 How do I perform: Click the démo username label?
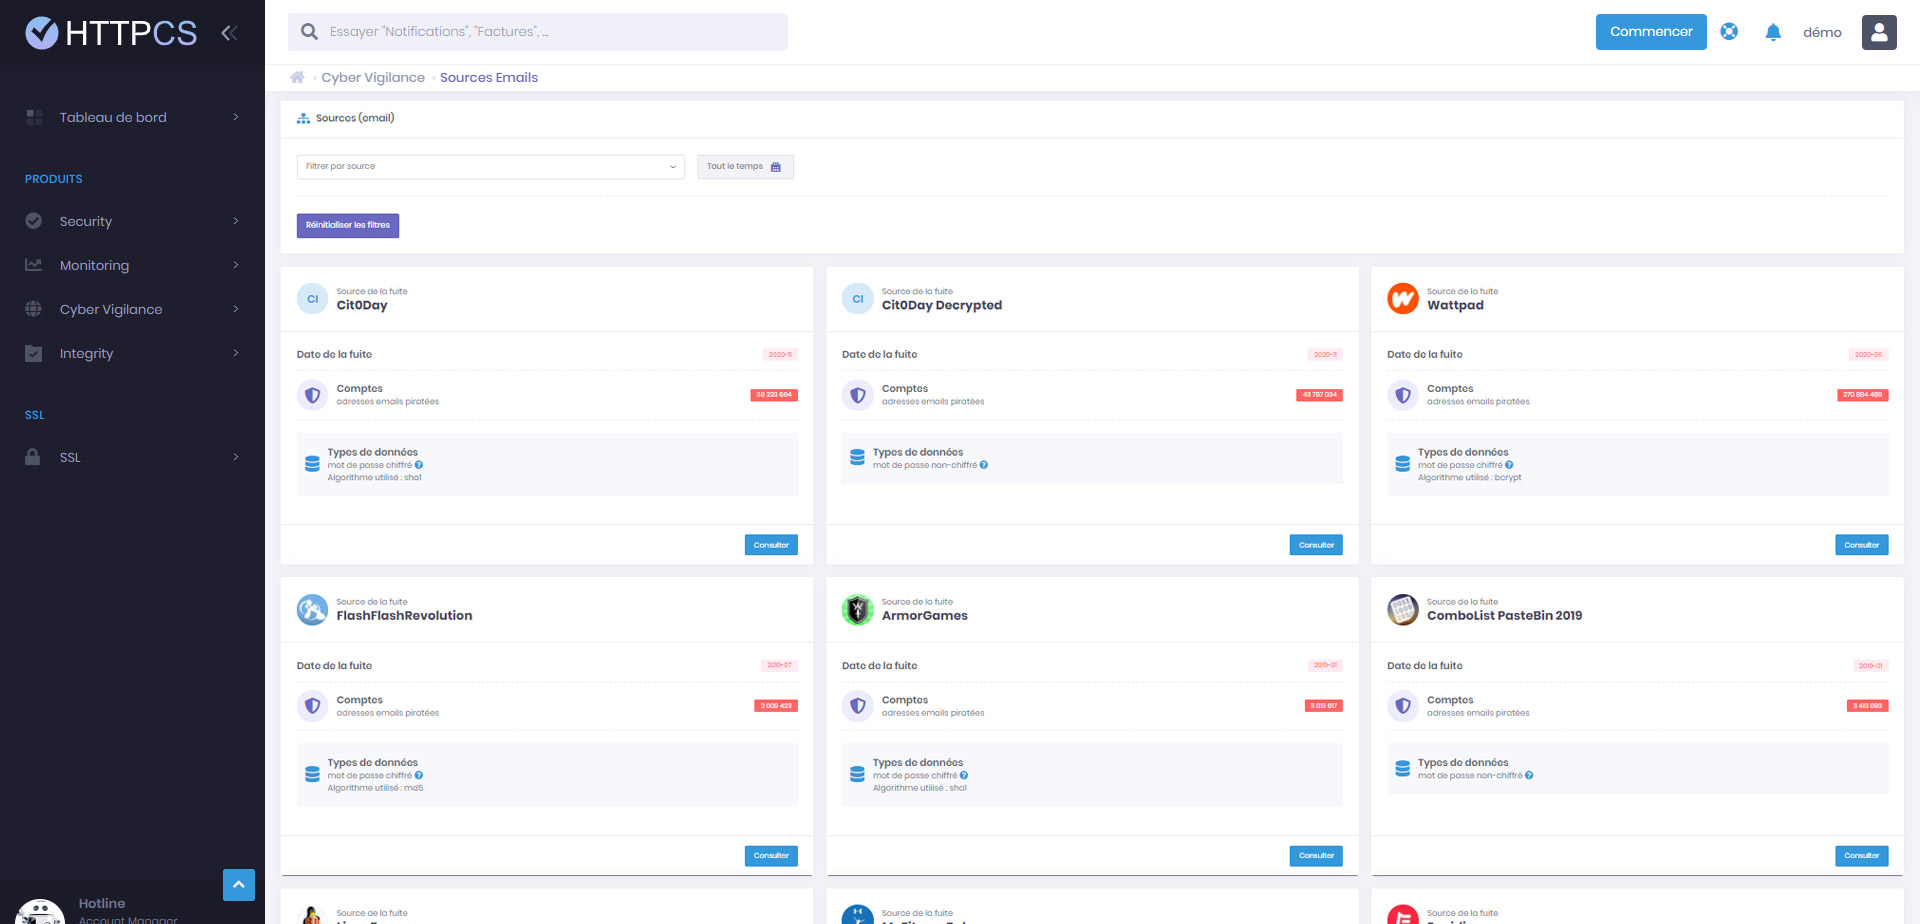pyautogui.click(x=1822, y=32)
